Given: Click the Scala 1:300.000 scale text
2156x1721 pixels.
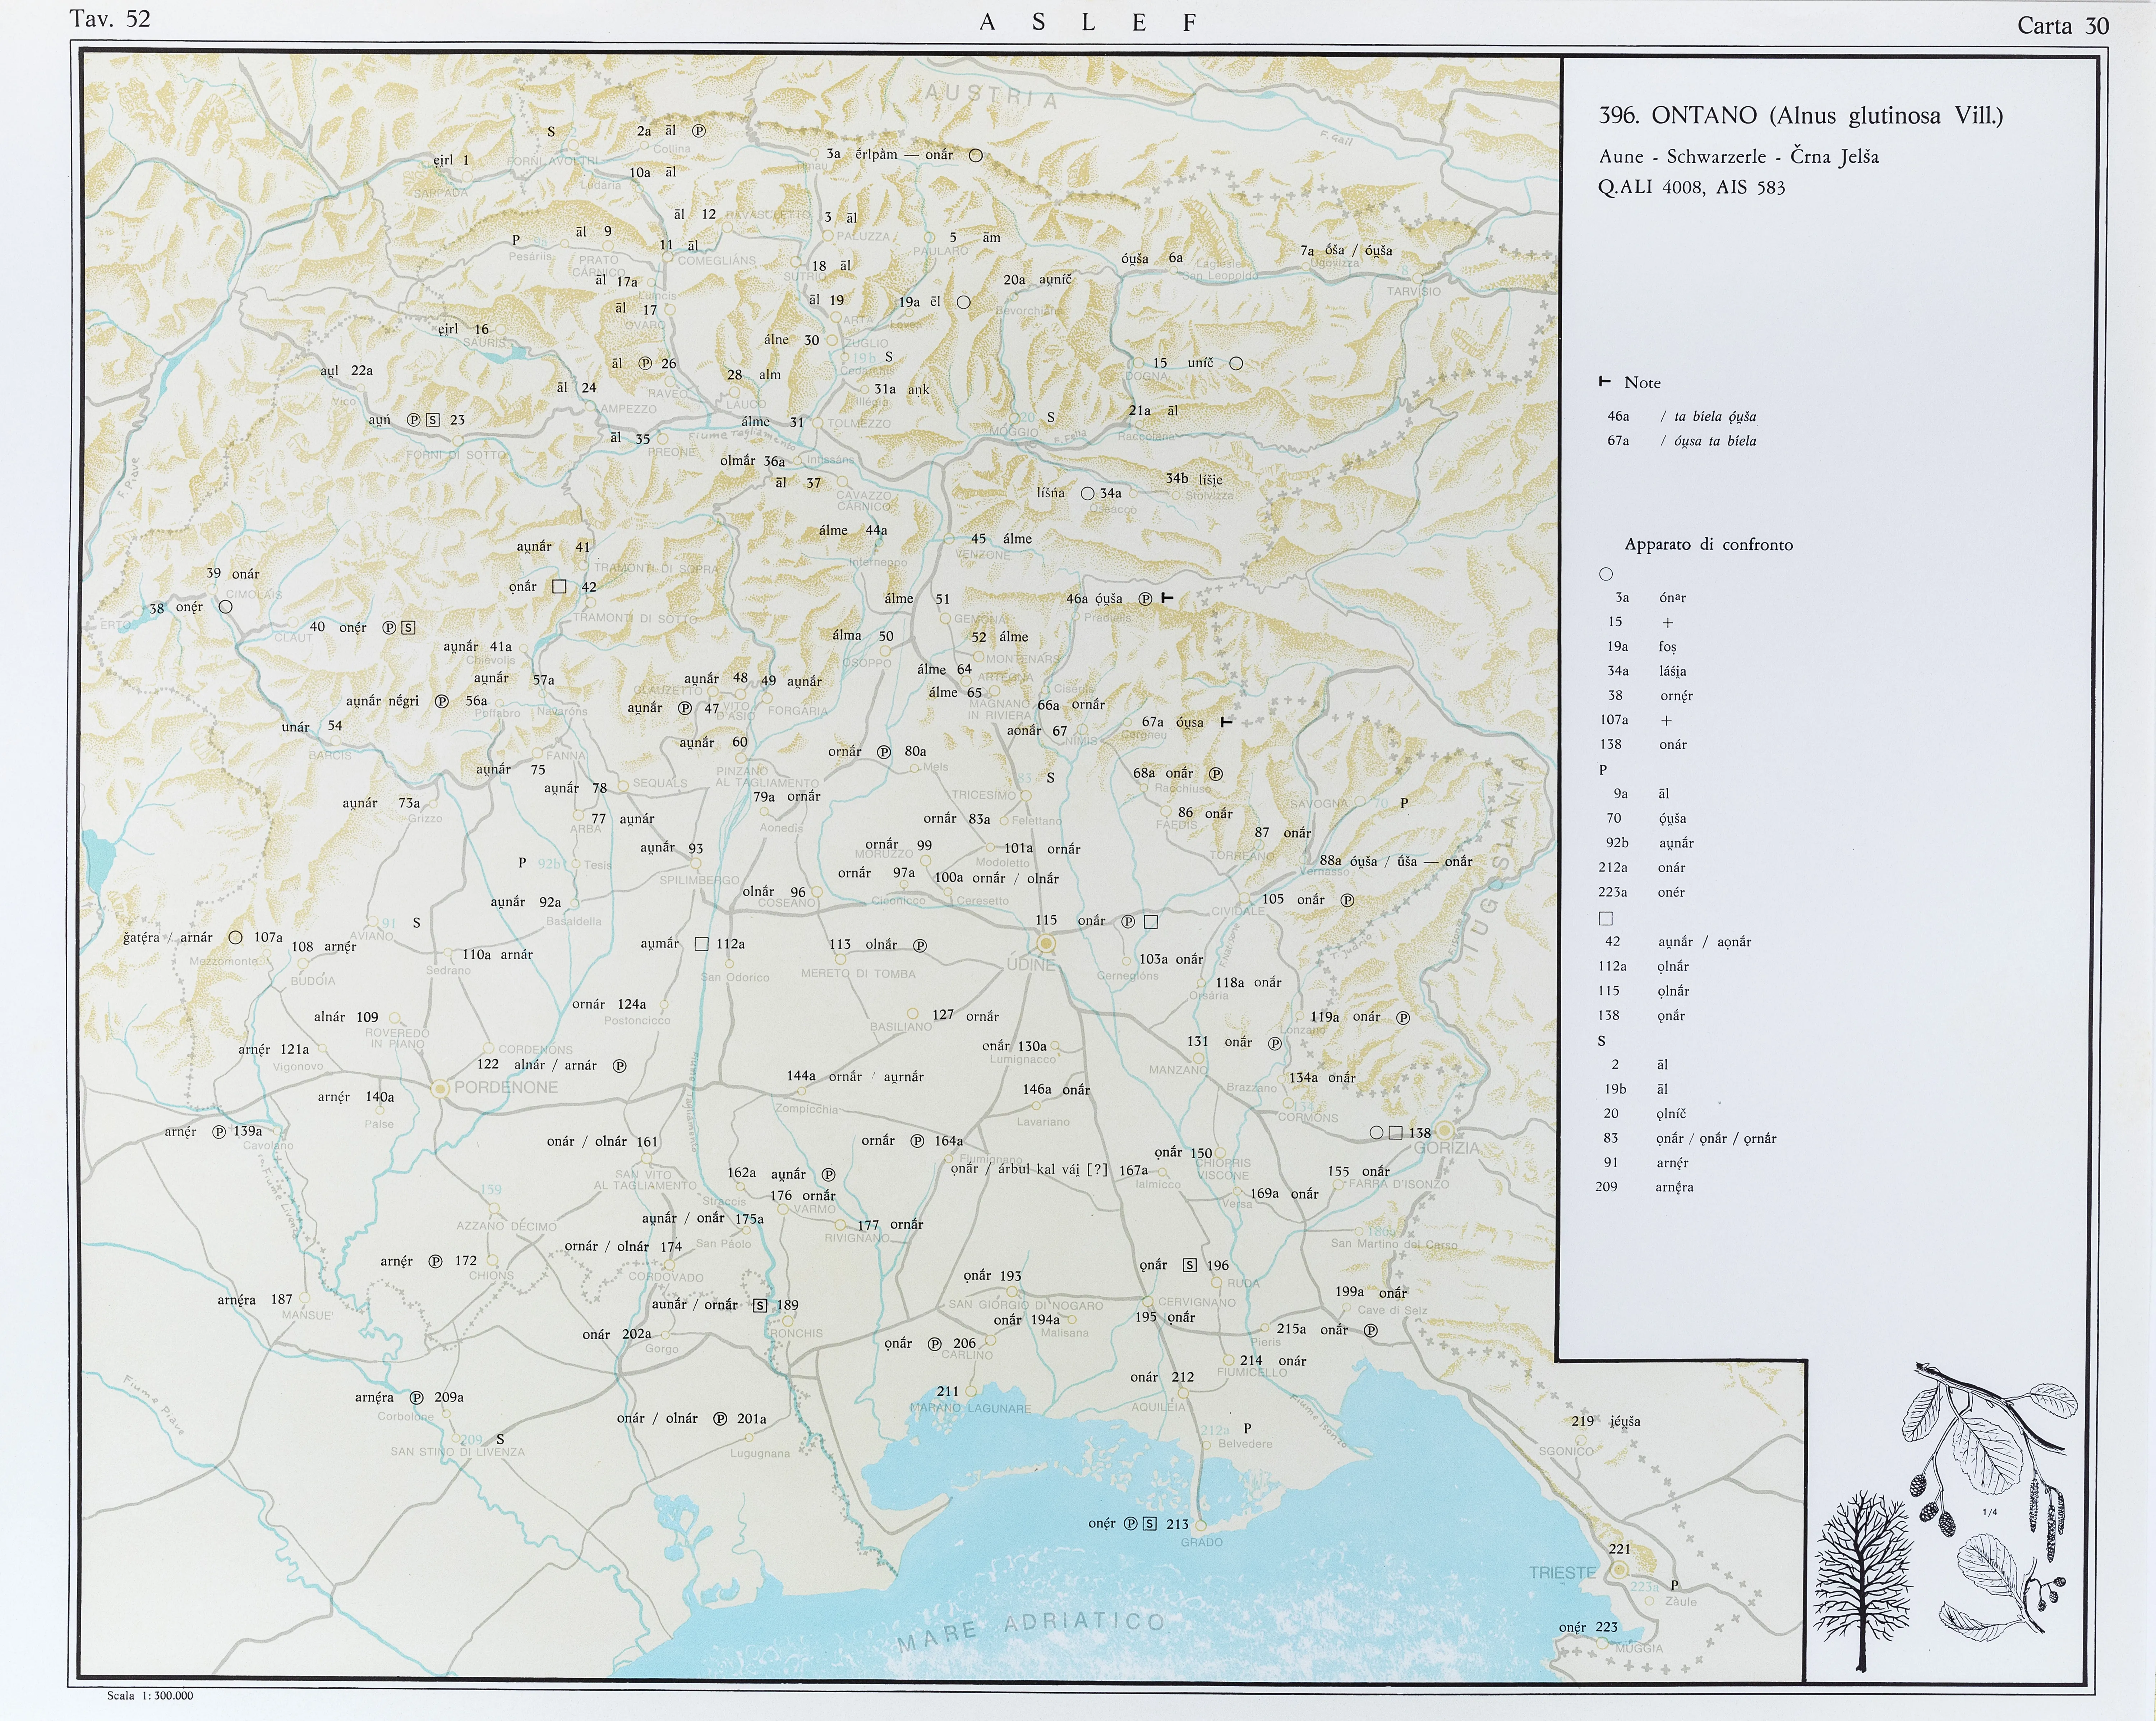Looking at the screenshot, I should 150,1696.
